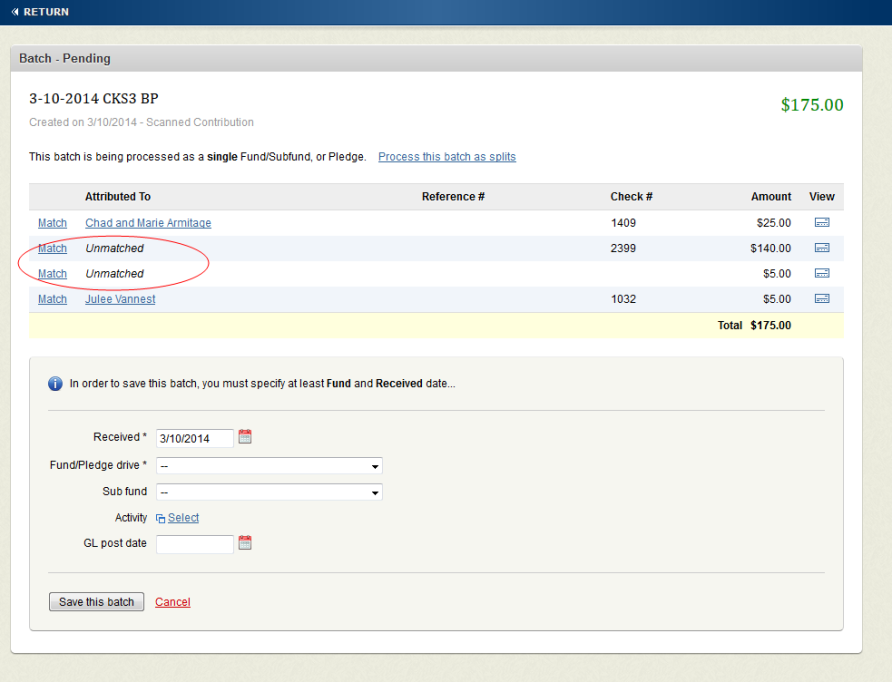Click the $140.00 amount
892x682 pixels.
click(771, 248)
